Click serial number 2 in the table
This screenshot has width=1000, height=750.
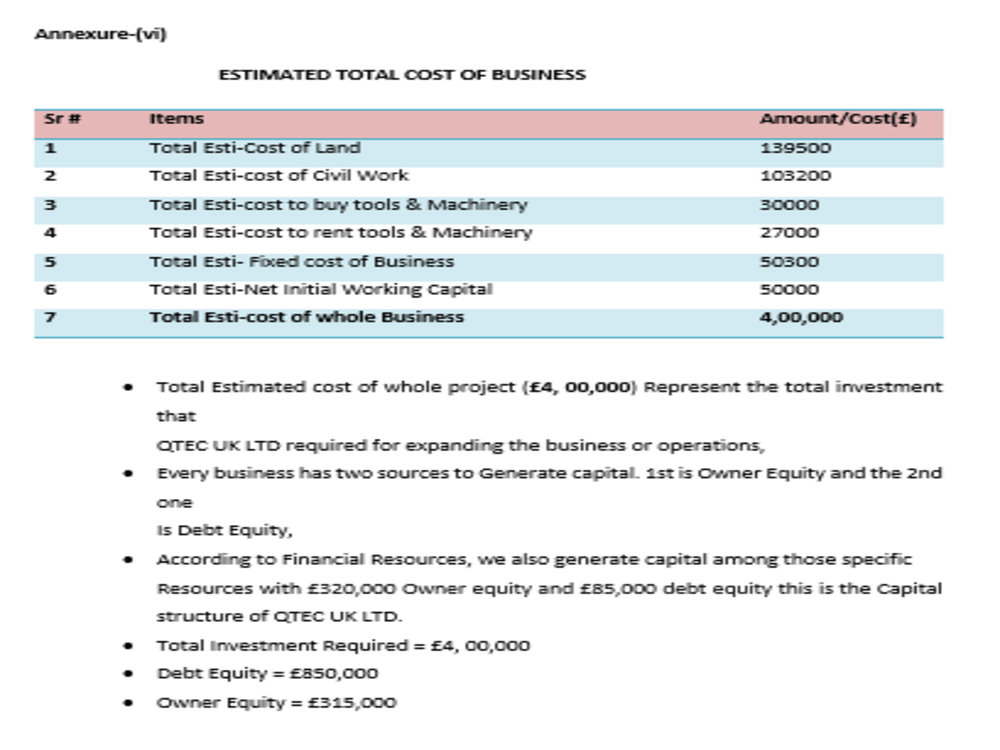pos(50,175)
